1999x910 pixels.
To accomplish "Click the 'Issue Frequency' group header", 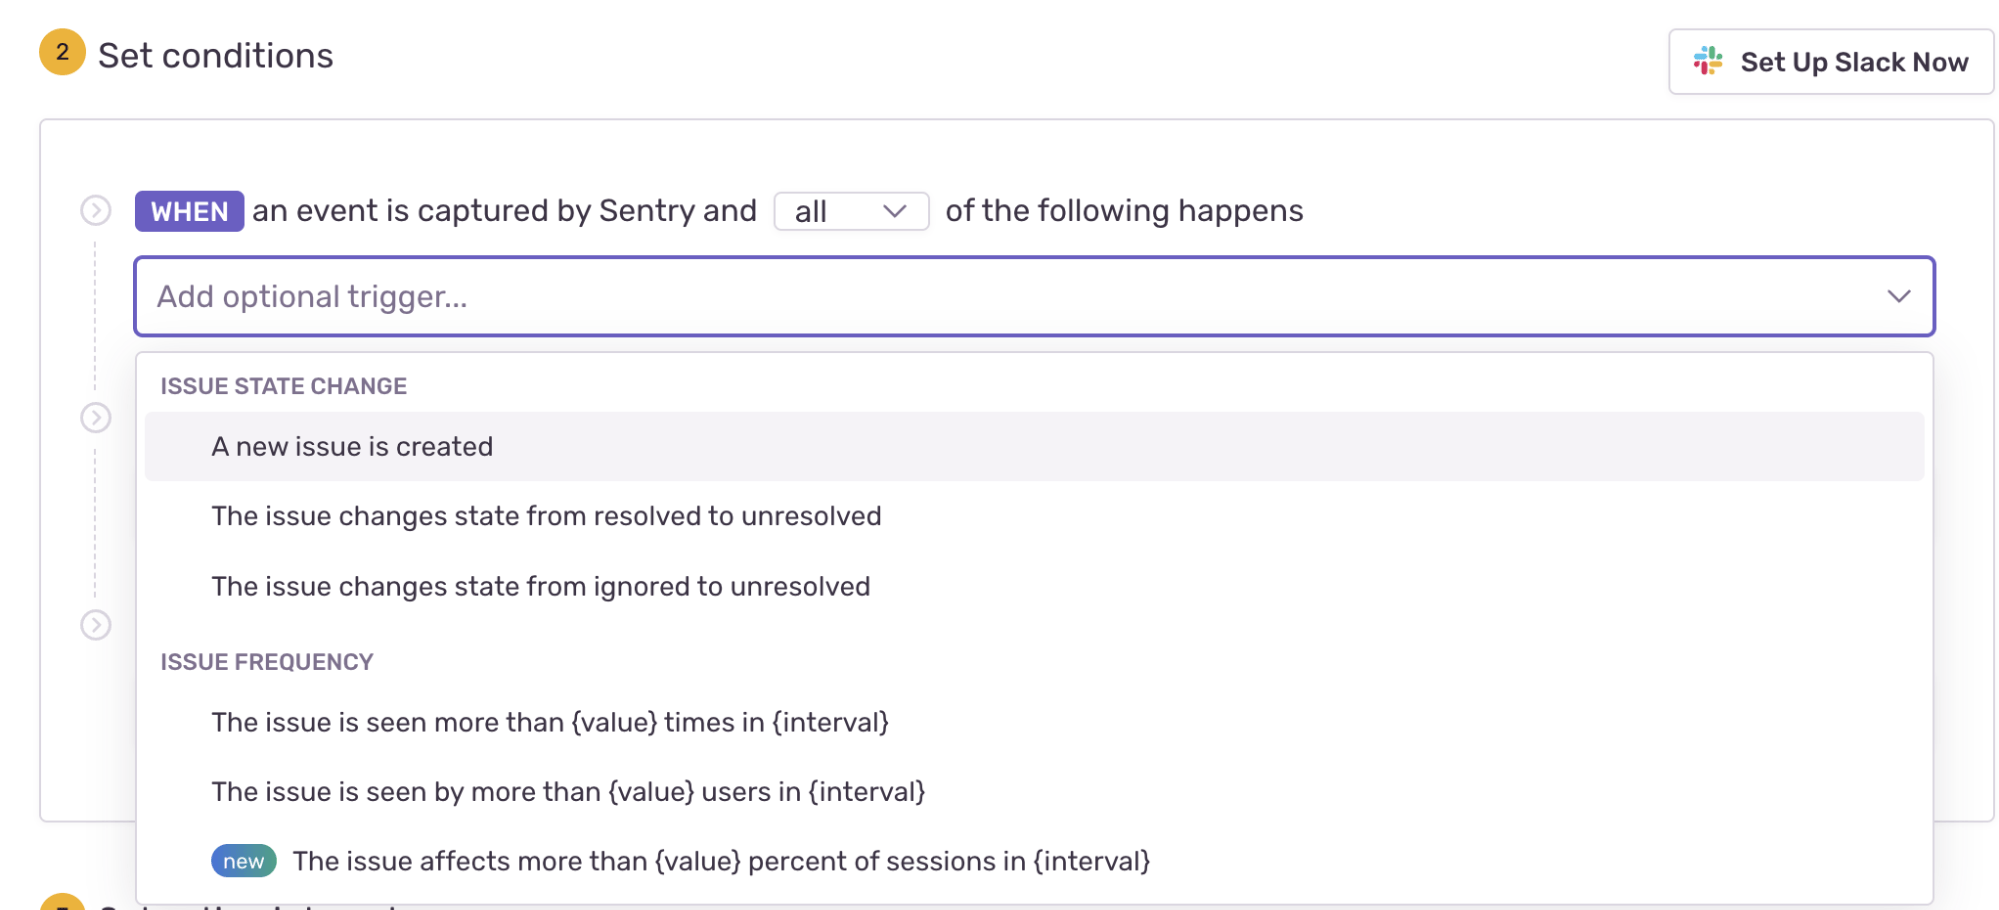I will click(x=266, y=662).
